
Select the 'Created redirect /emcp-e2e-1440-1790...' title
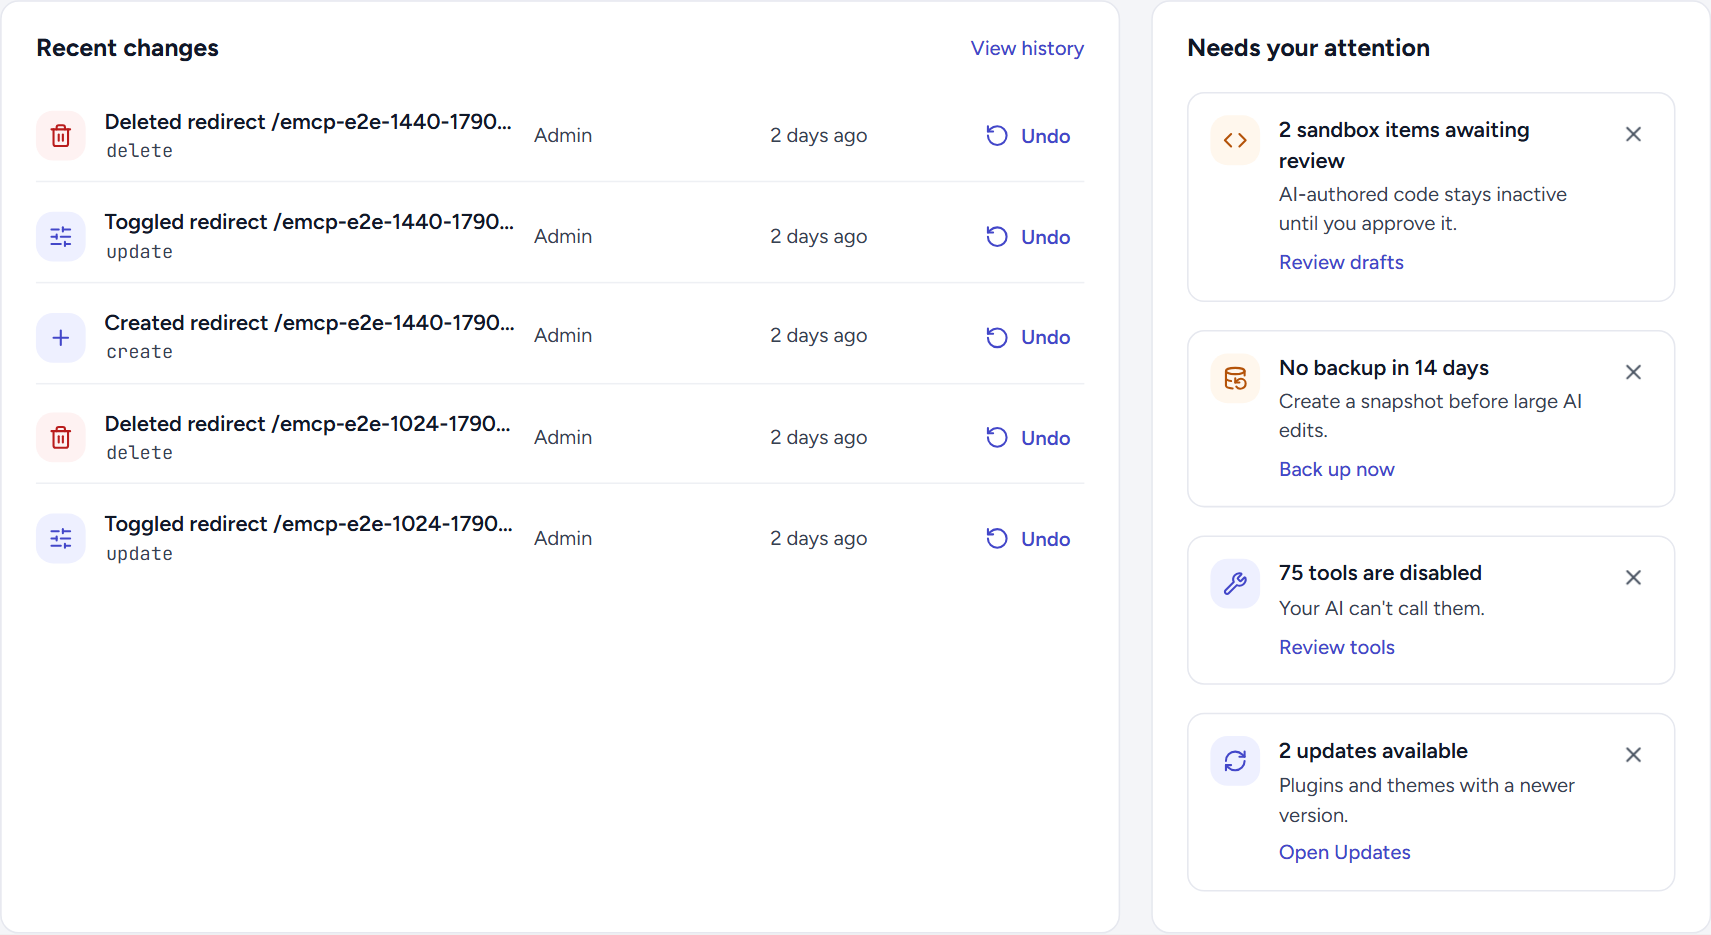tap(309, 323)
